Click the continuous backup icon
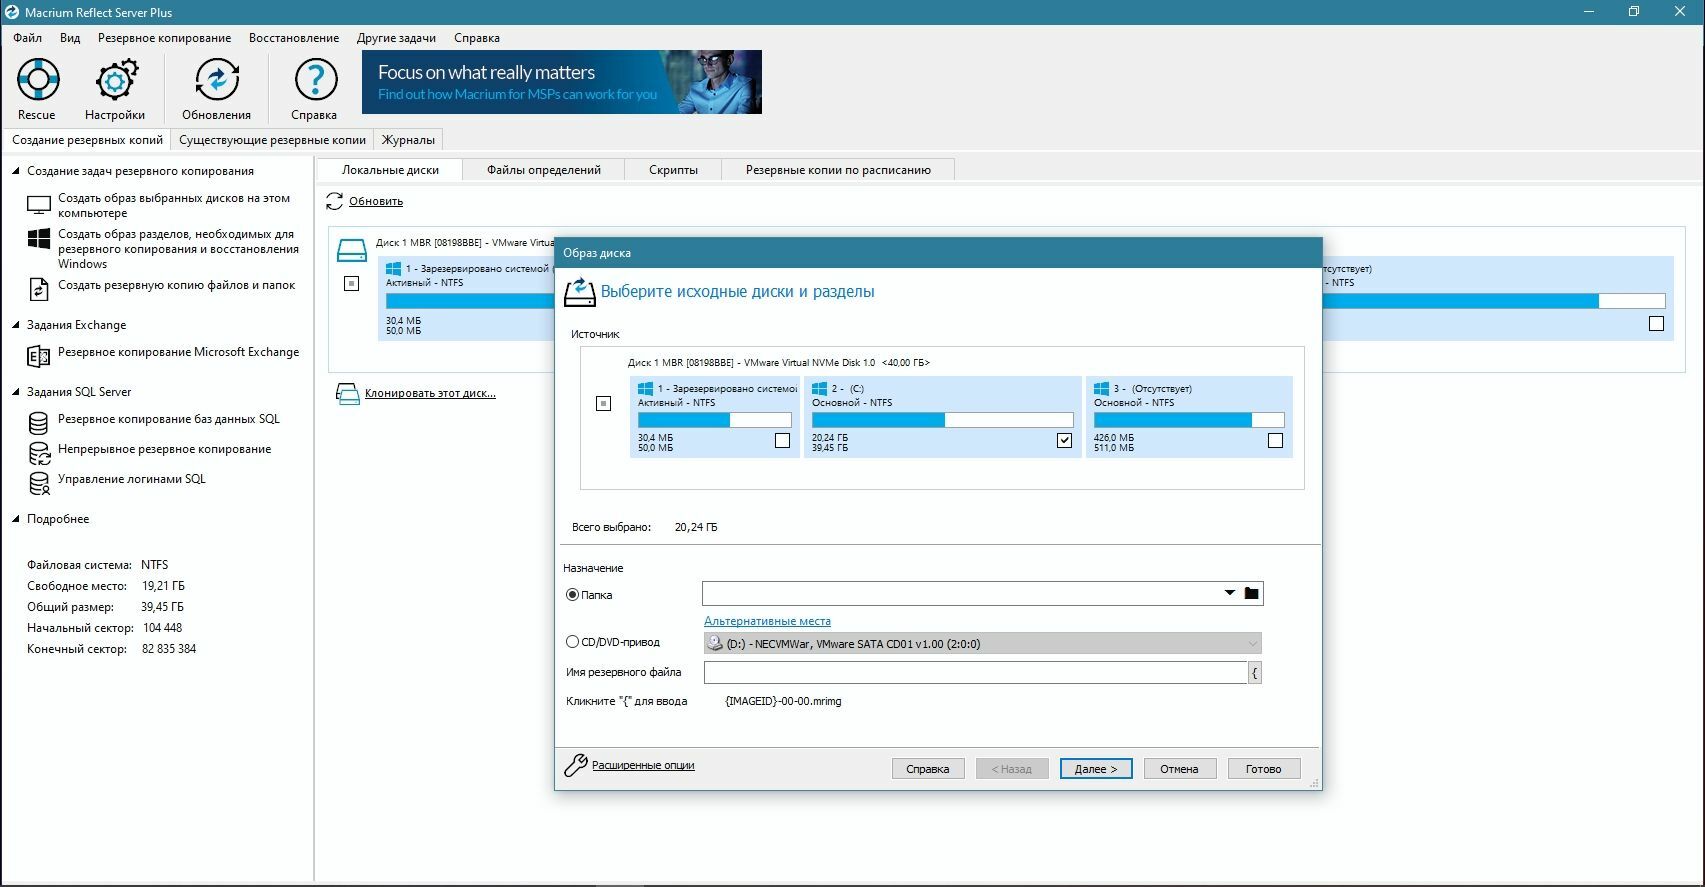 tap(38, 453)
